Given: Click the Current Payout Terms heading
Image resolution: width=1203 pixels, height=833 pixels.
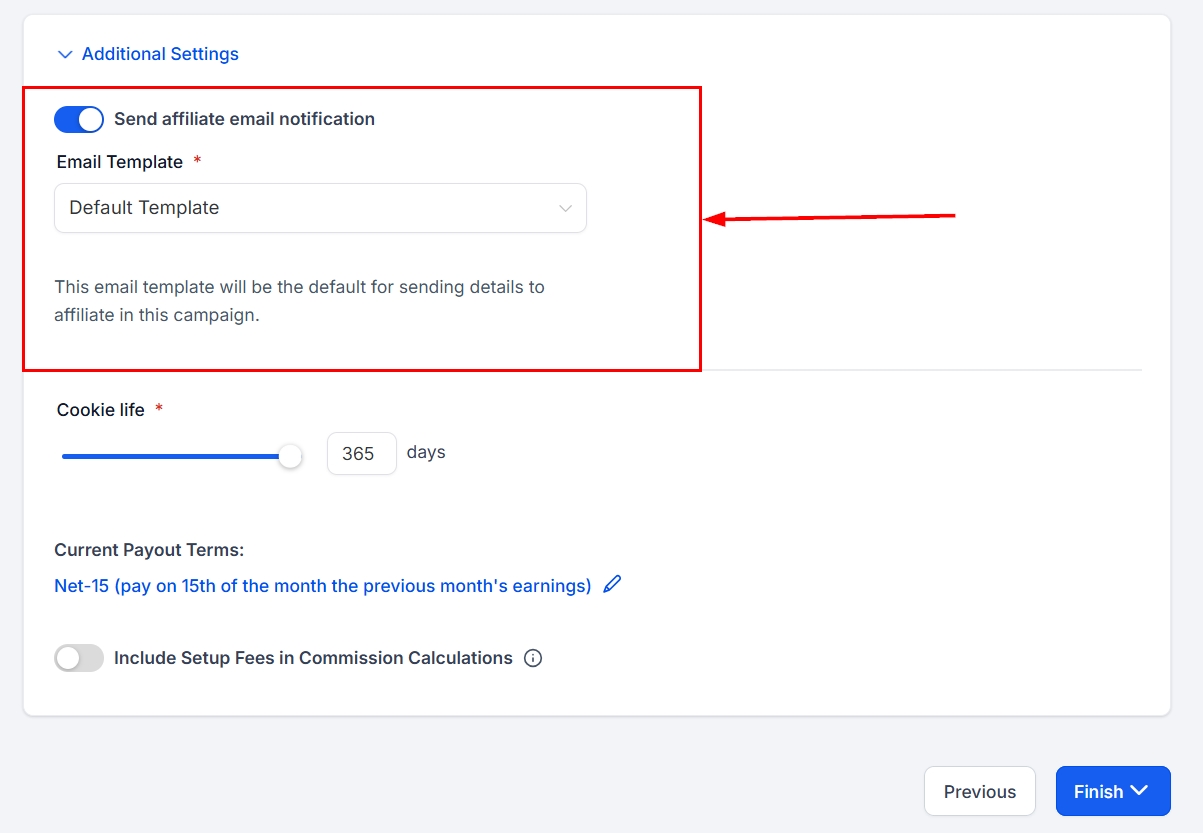Looking at the screenshot, I should click(x=149, y=550).
